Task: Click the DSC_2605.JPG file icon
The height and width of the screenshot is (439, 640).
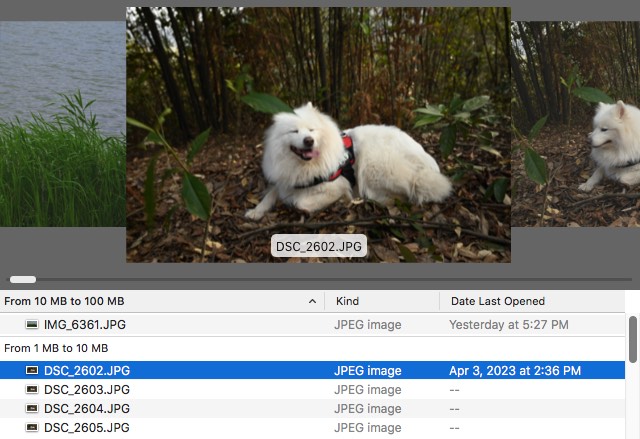Action: point(32,427)
